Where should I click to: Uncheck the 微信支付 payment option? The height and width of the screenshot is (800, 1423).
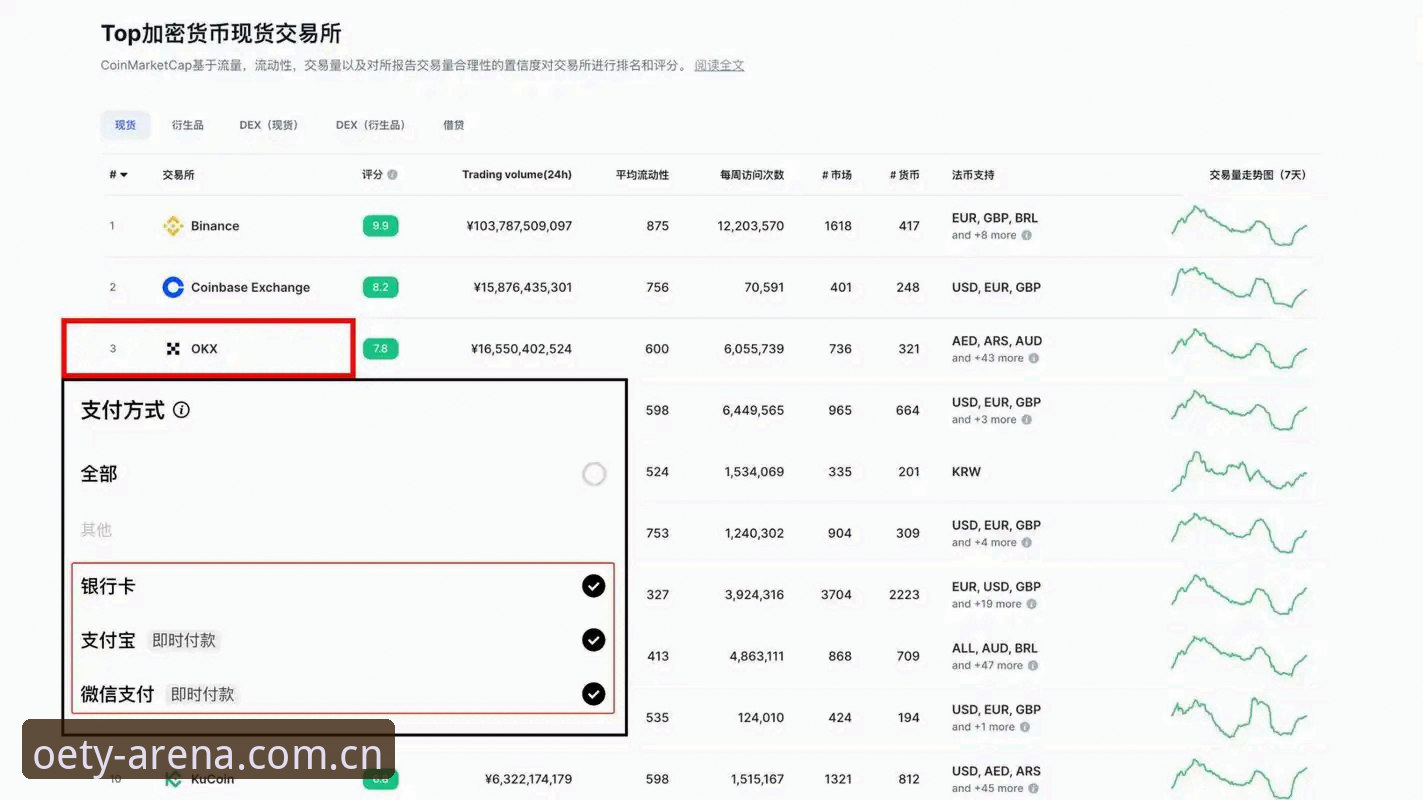coord(594,693)
